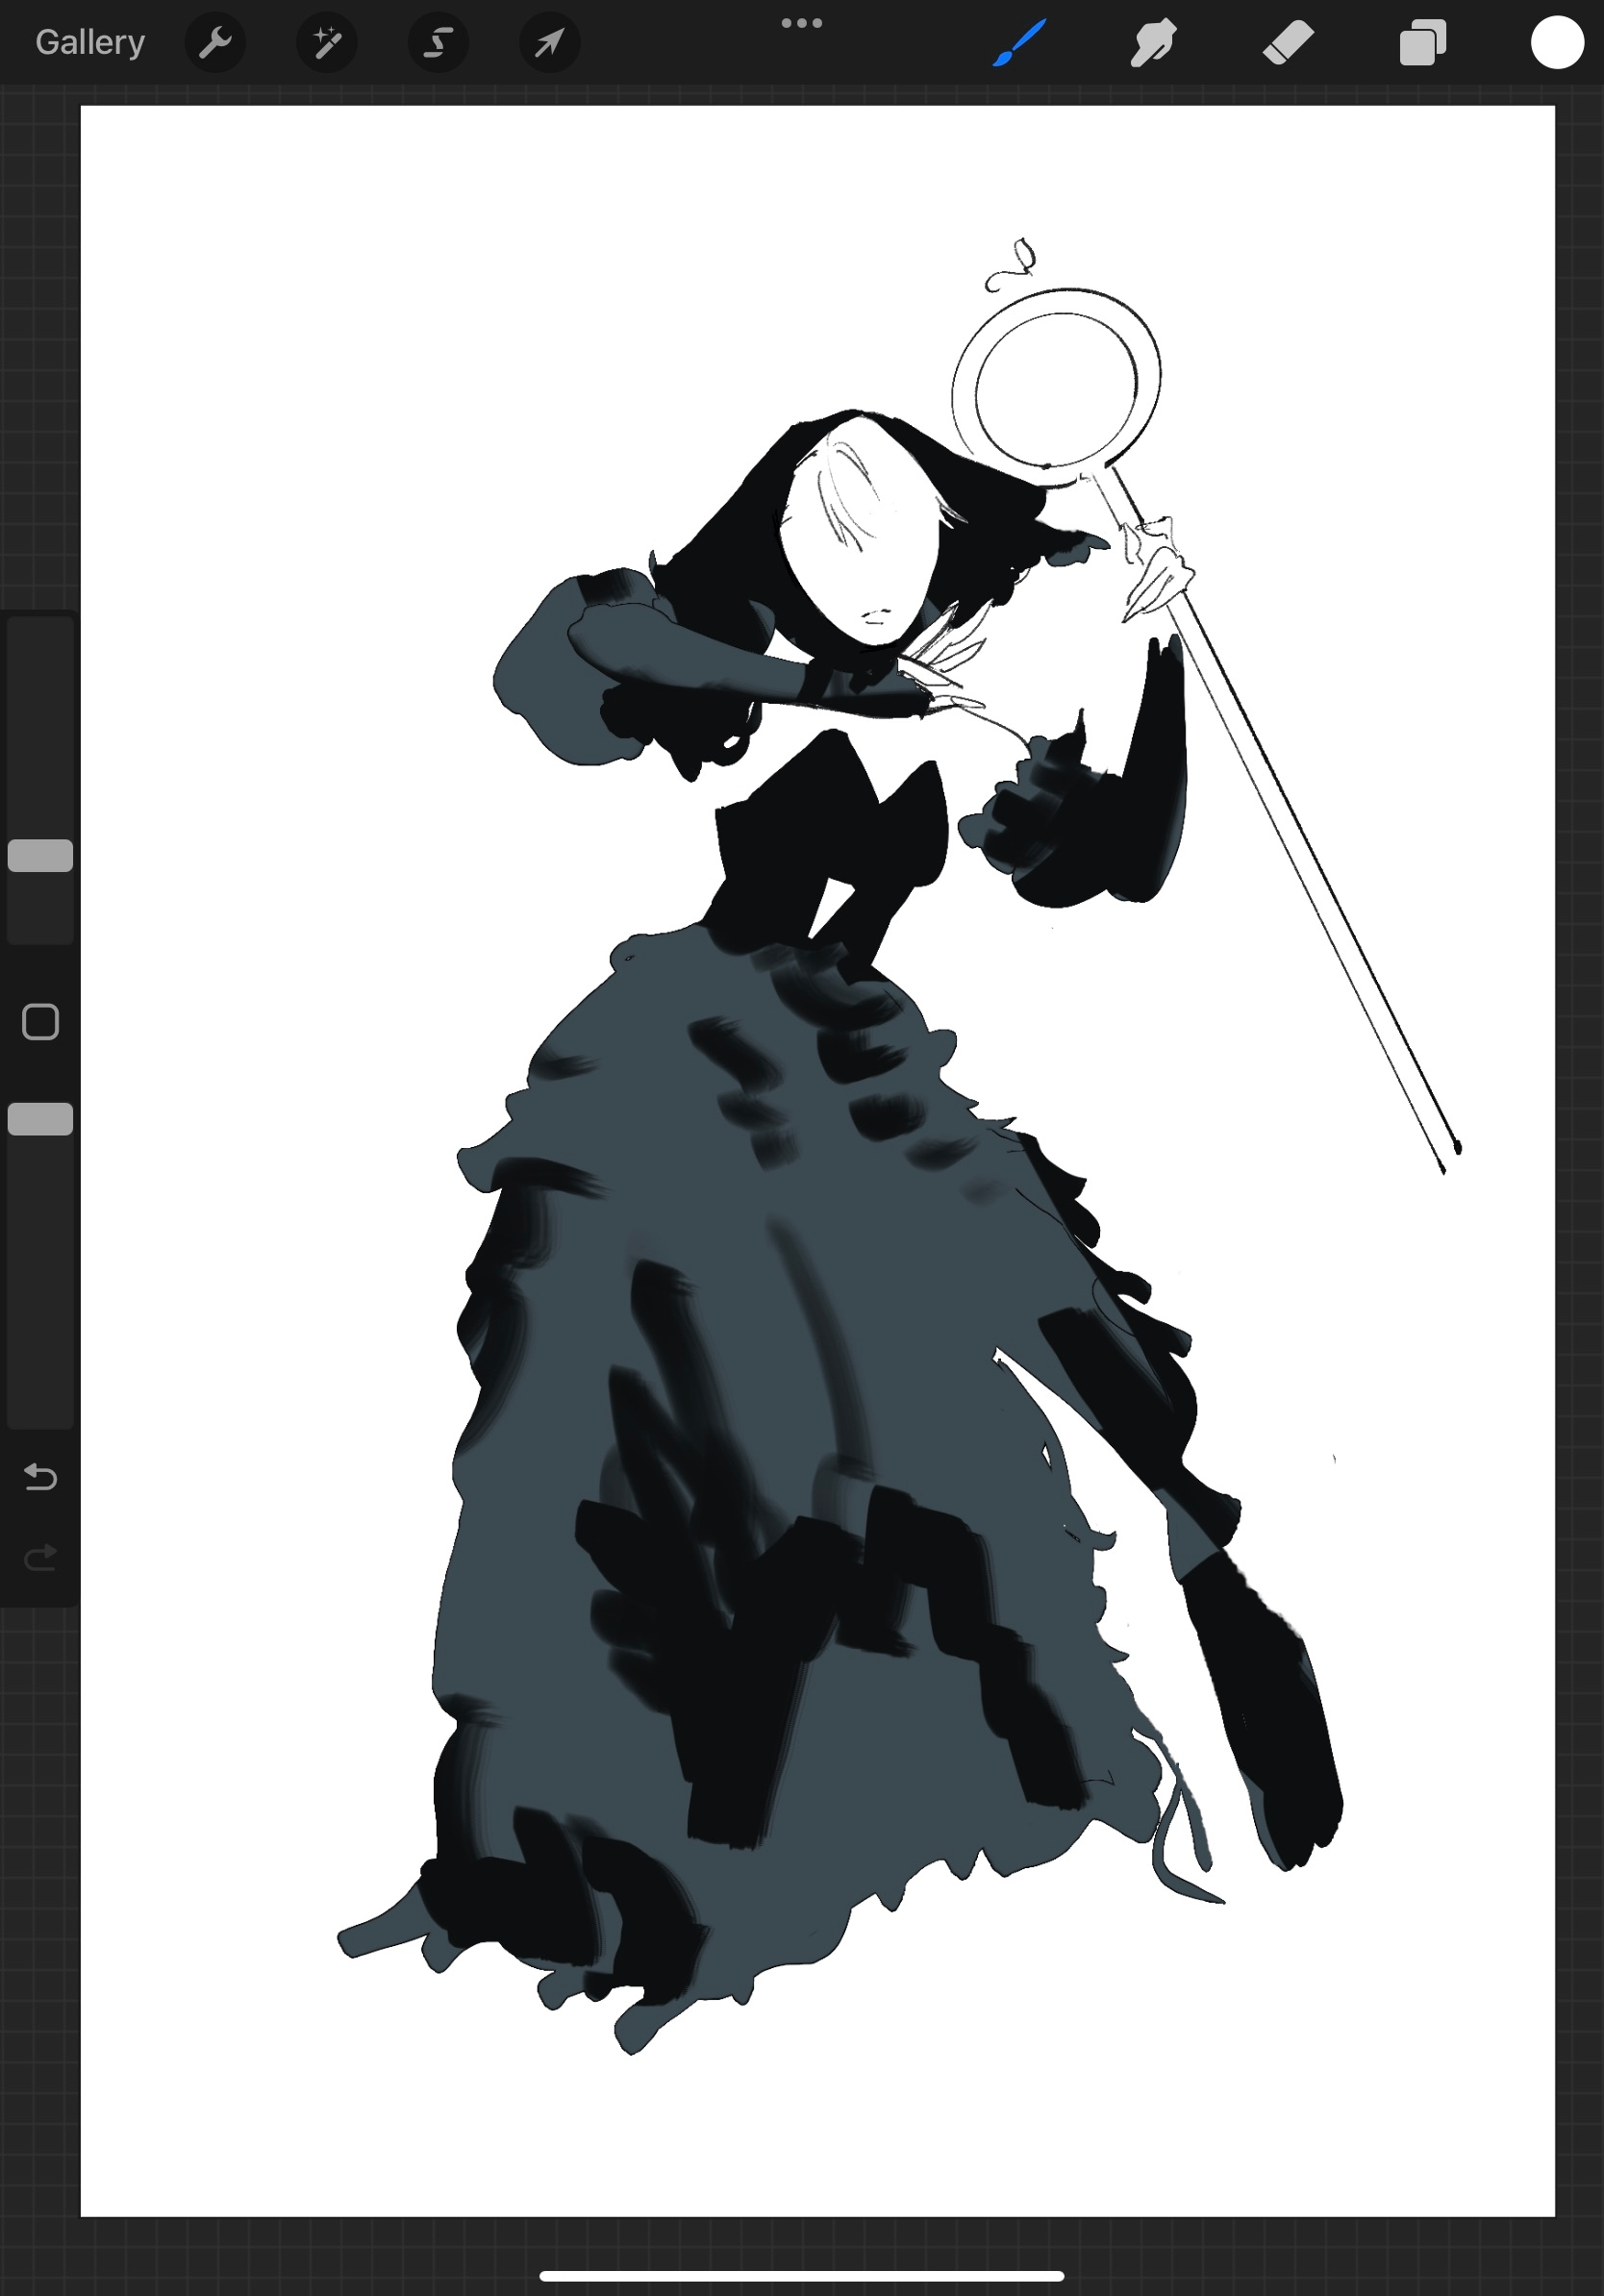Redo the last undone action
The height and width of the screenshot is (2296, 1604).
tap(40, 1557)
